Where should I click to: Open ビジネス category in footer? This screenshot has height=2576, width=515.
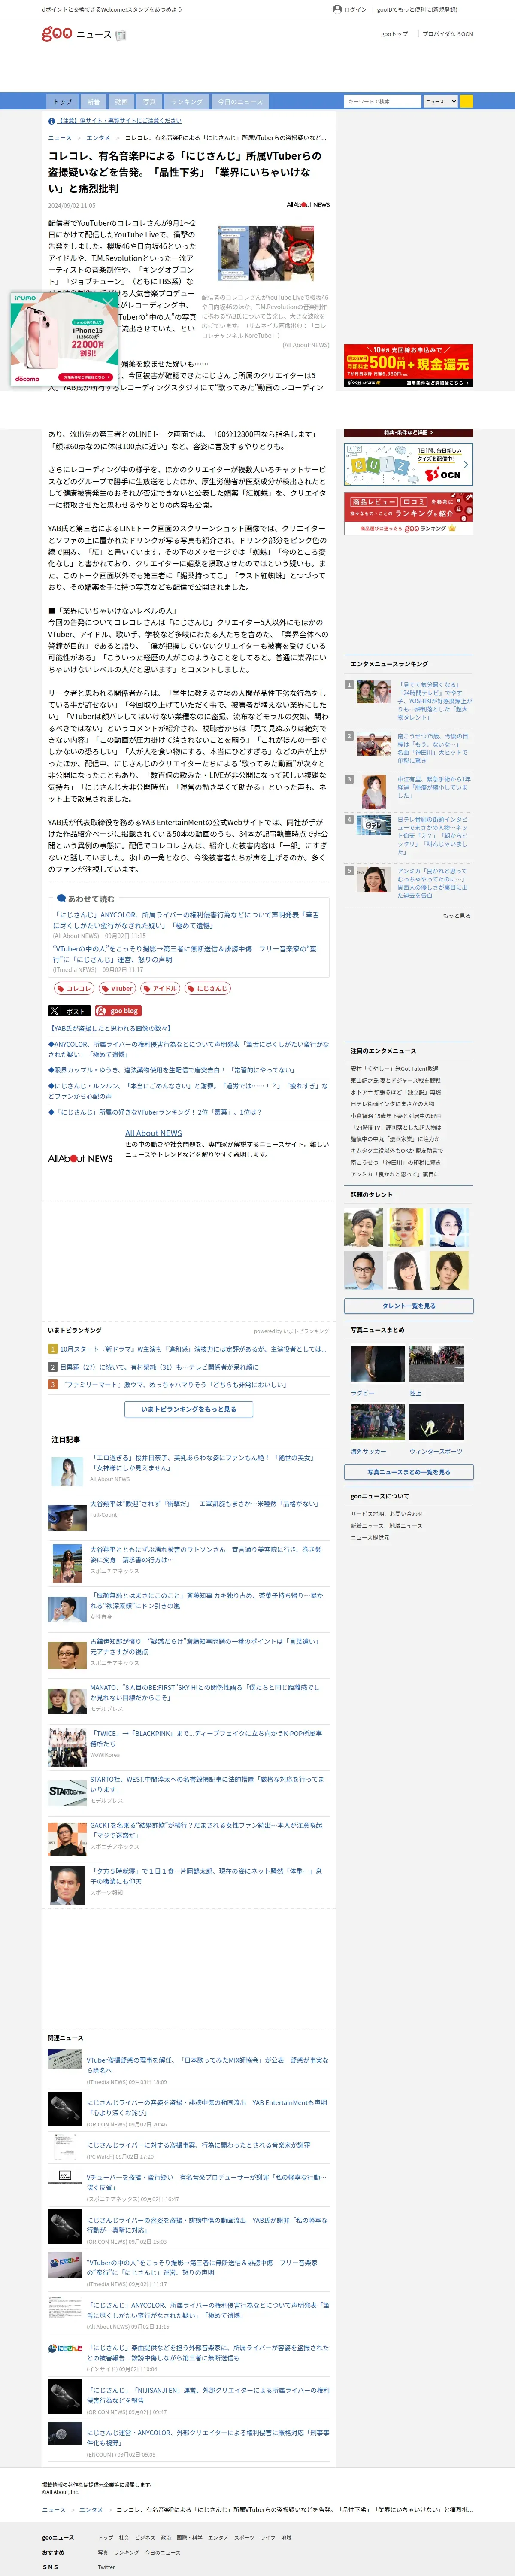pyautogui.click(x=145, y=2537)
